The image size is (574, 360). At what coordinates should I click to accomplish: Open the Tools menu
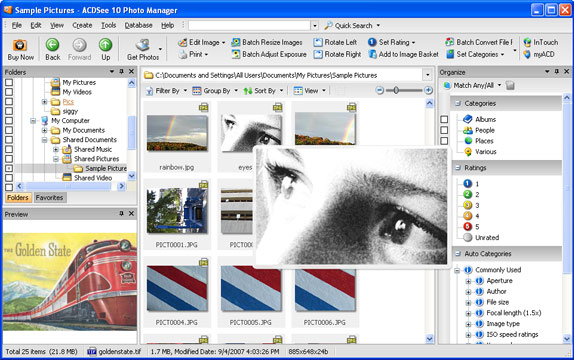click(x=108, y=25)
